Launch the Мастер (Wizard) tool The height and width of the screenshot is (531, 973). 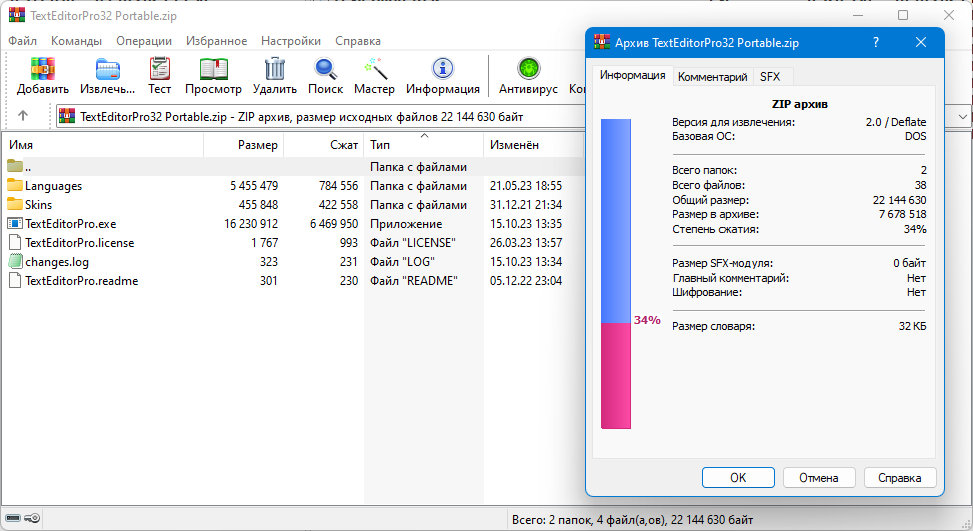(x=375, y=69)
